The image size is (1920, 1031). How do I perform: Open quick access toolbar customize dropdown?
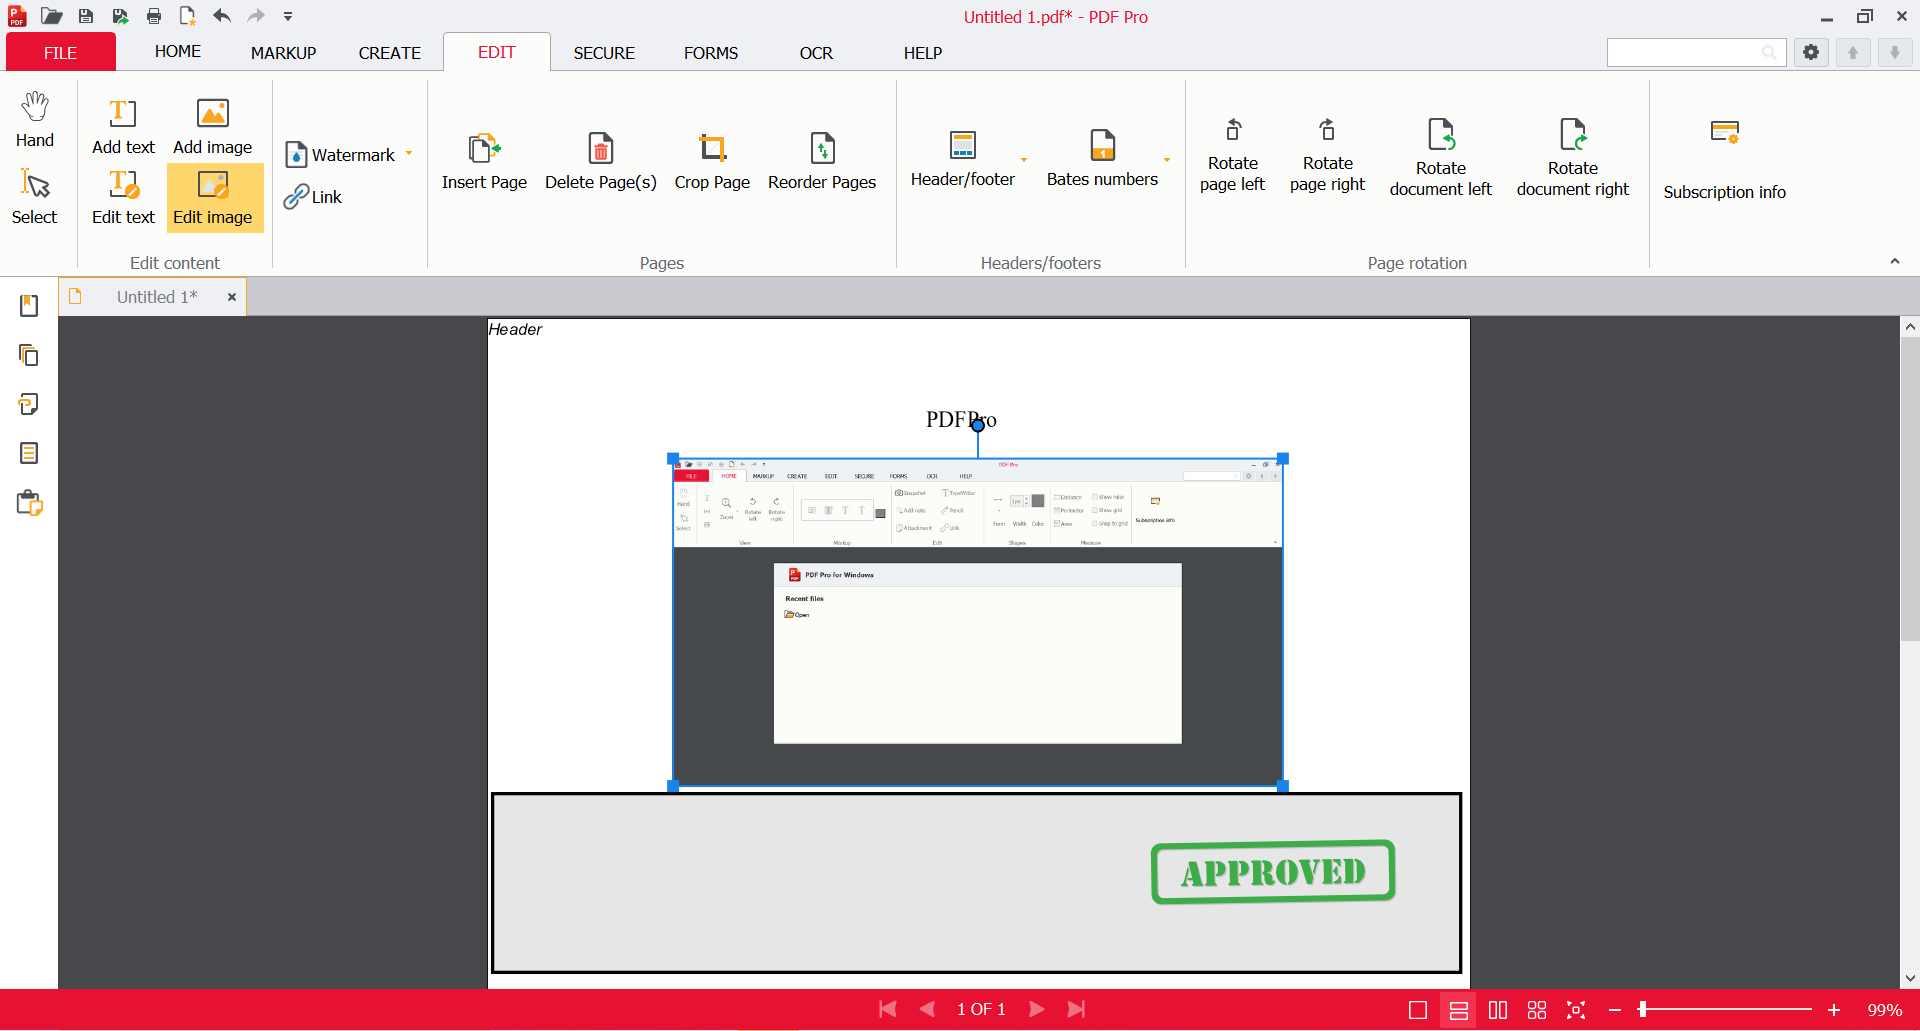click(288, 16)
